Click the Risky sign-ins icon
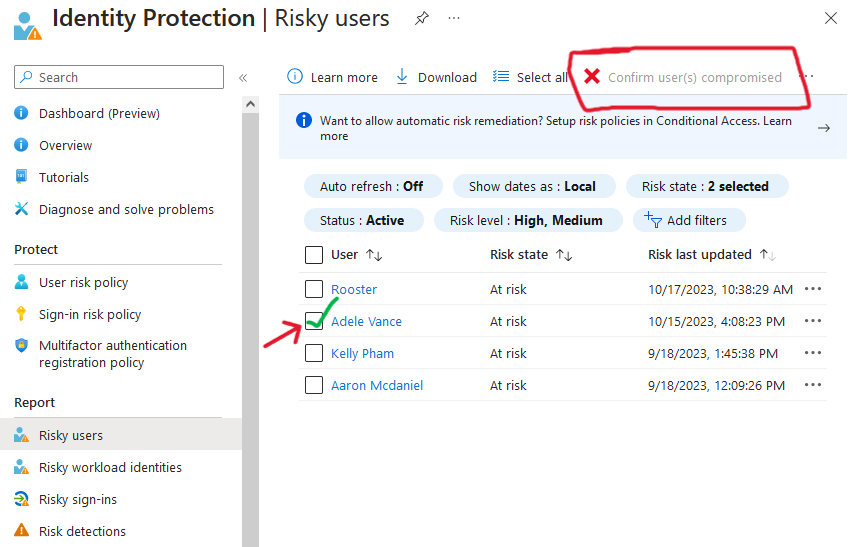855x547 pixels. (x=21, y=499)
